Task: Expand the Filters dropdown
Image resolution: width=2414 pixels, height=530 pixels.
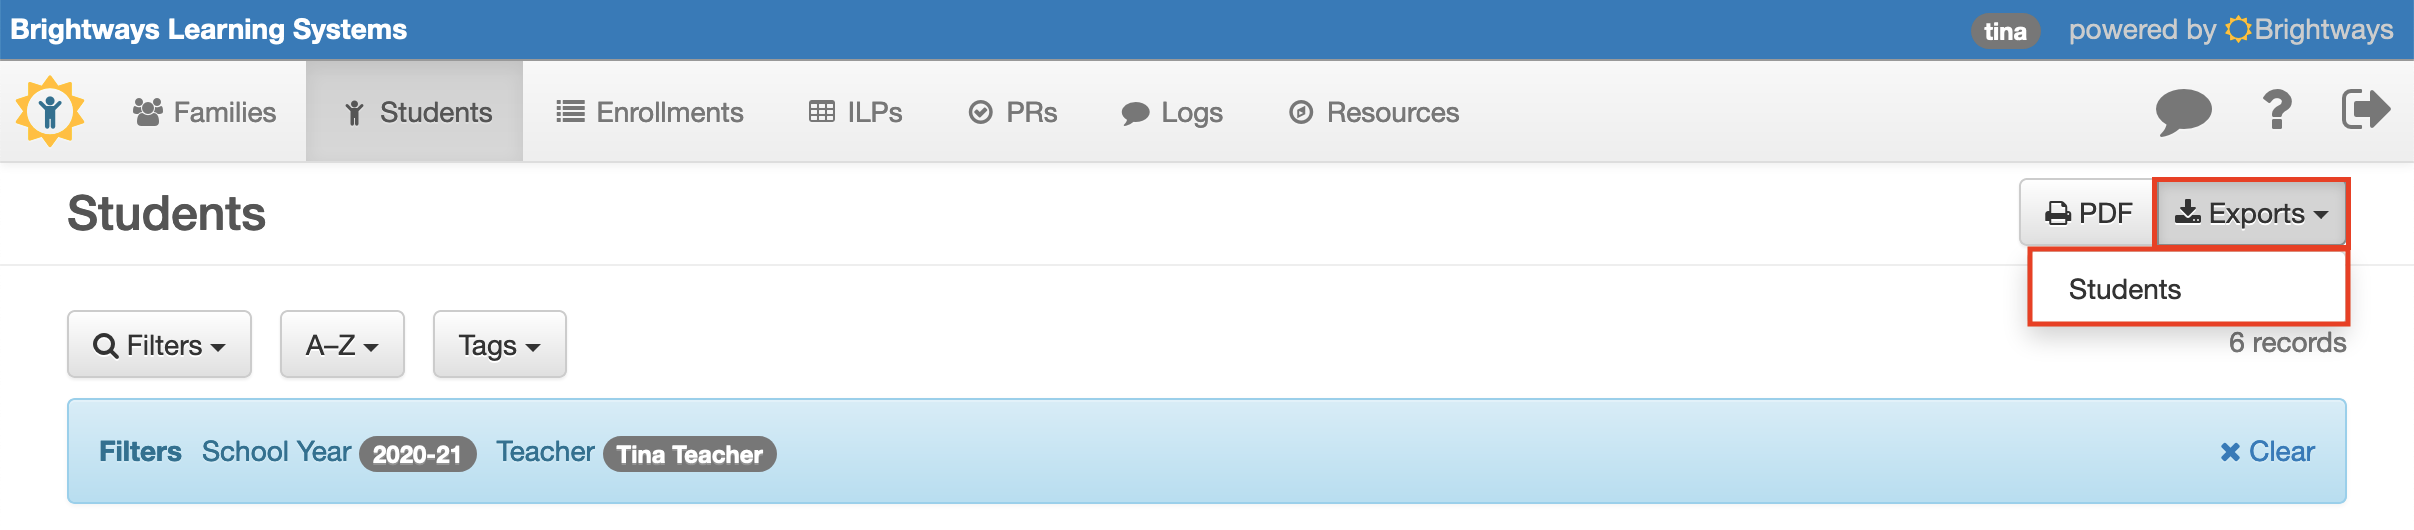Action: (x=159, y=345)
